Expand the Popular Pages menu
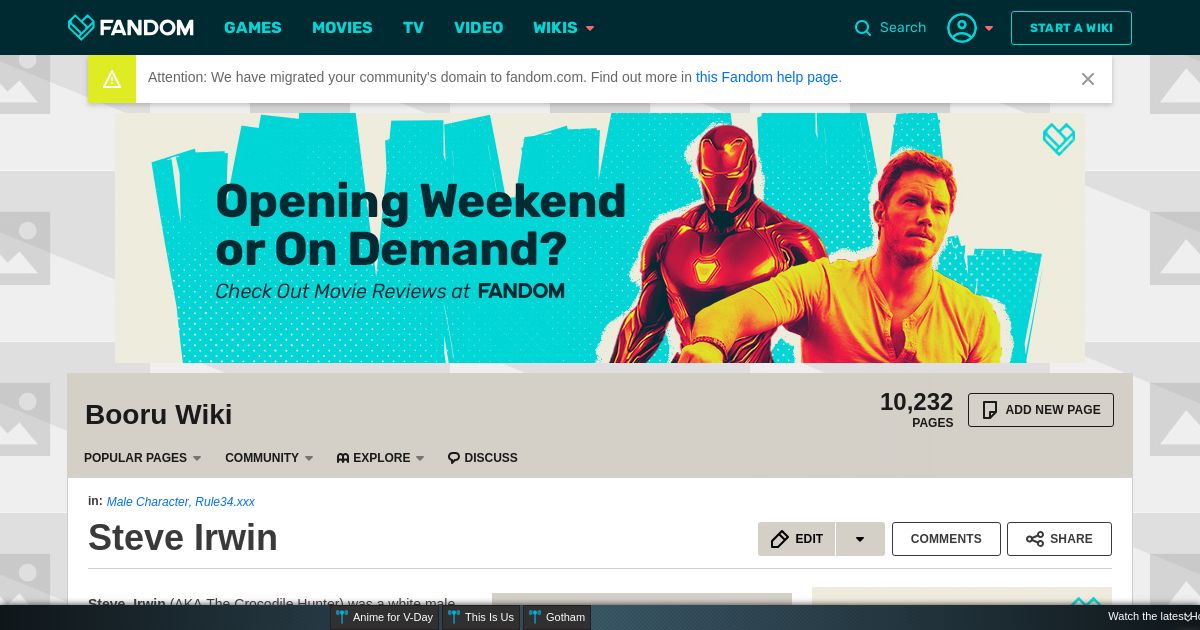 pos(143,458)
